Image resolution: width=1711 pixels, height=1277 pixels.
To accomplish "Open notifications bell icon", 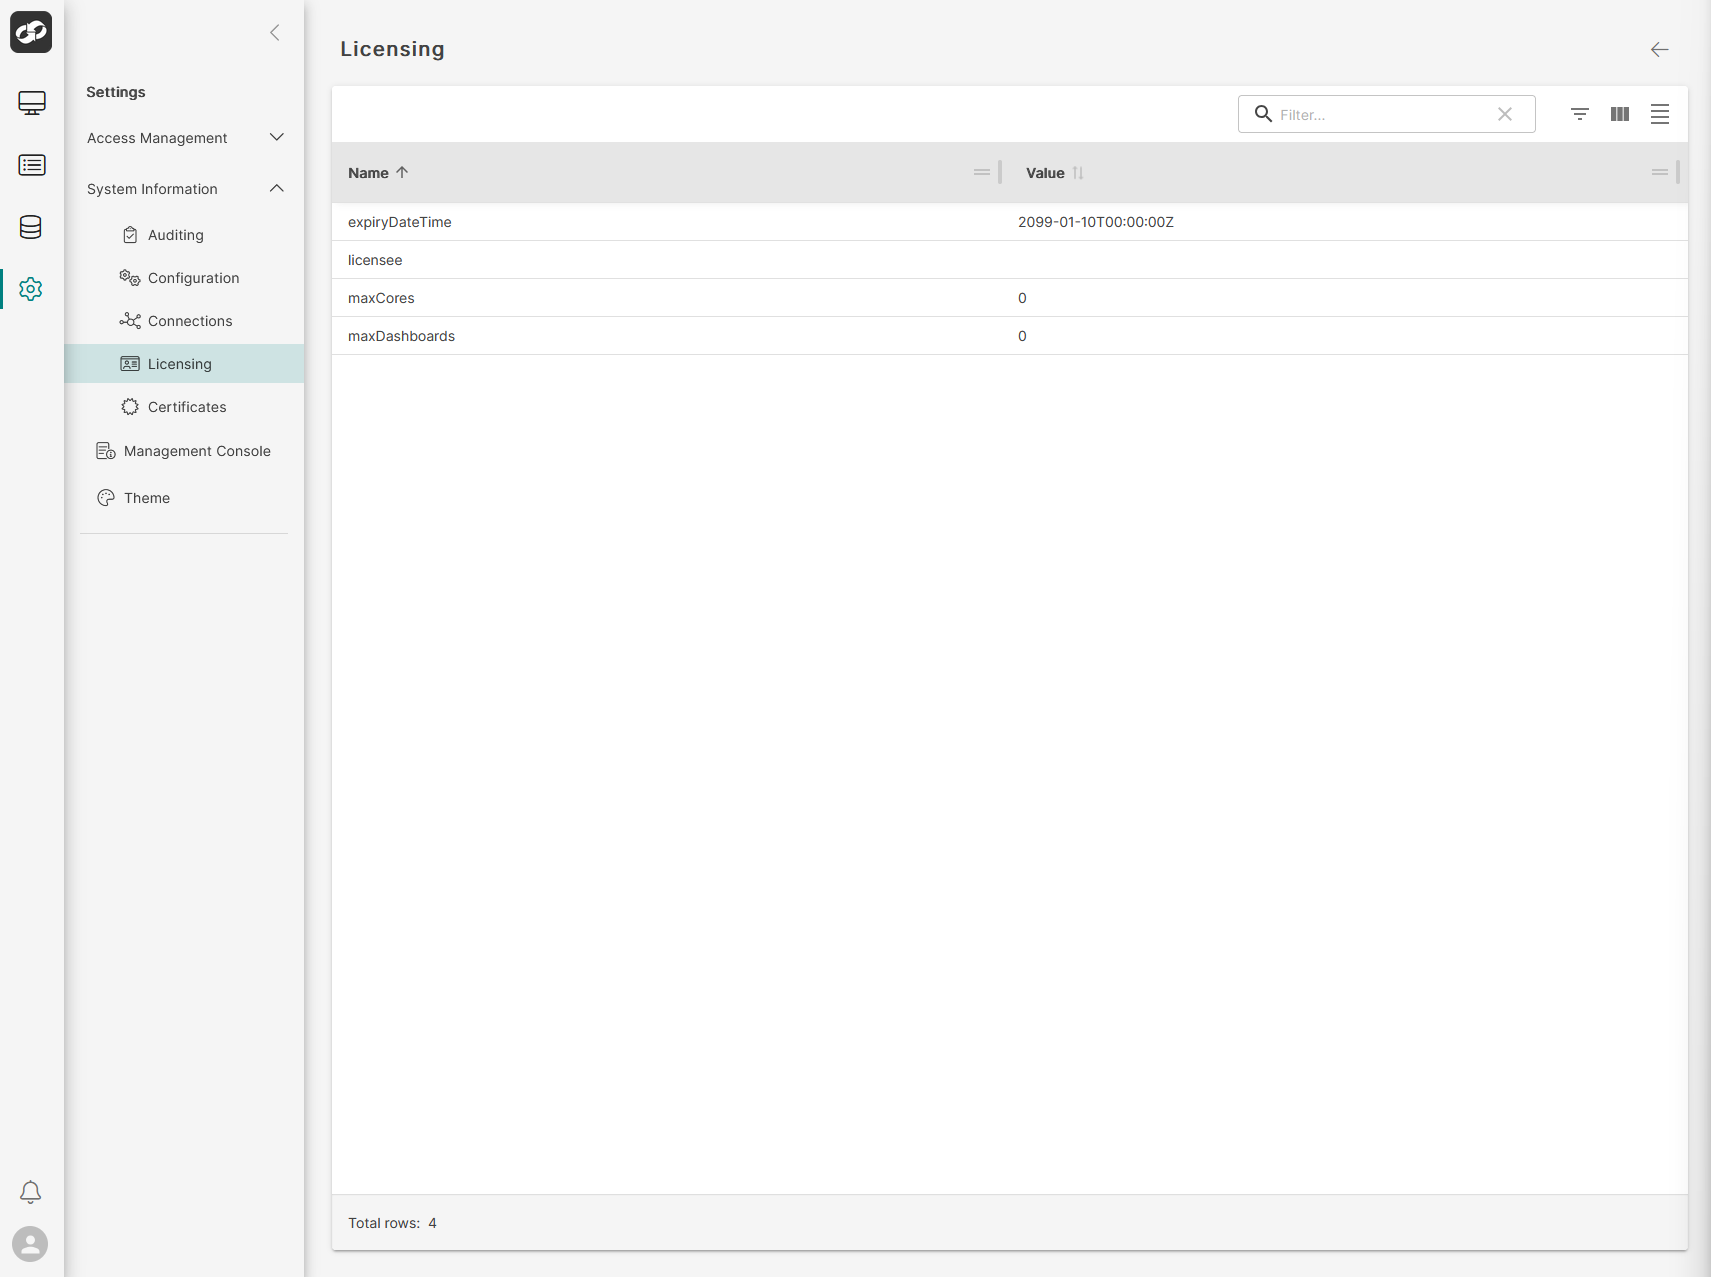I will pyautogui.click(x=31, y=1192).
